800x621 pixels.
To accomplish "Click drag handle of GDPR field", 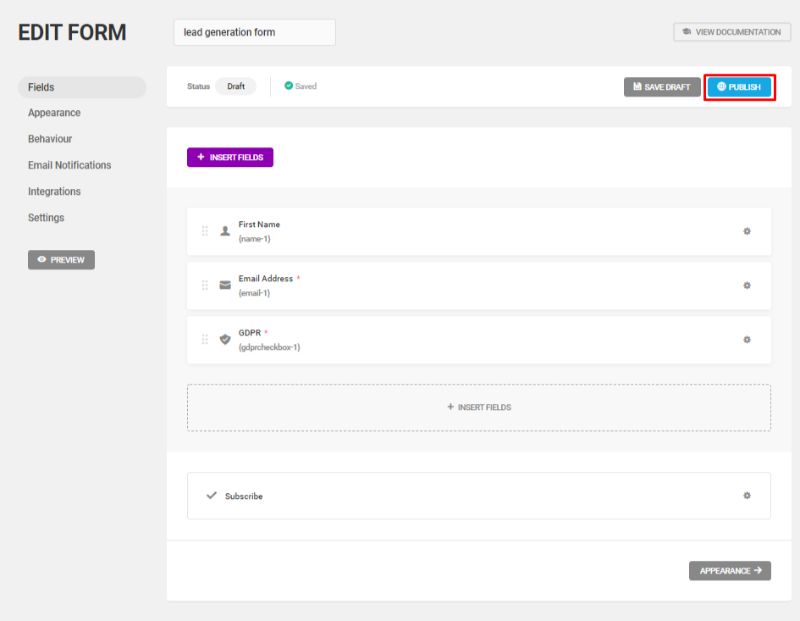I will 205,339.
